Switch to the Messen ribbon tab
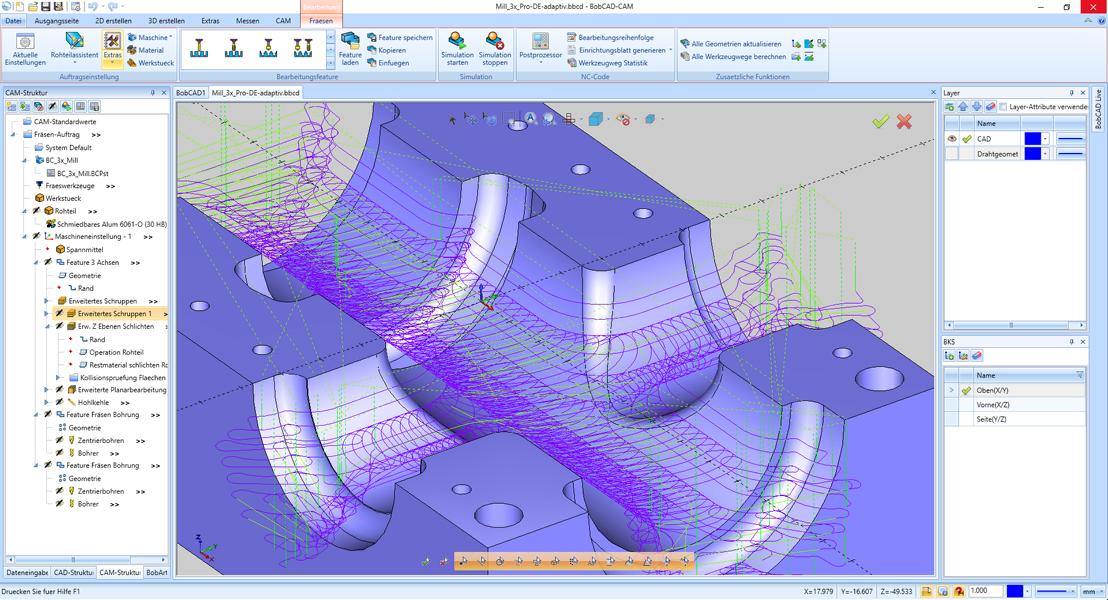The image size is (1108, 600). (x=247, y=21)
